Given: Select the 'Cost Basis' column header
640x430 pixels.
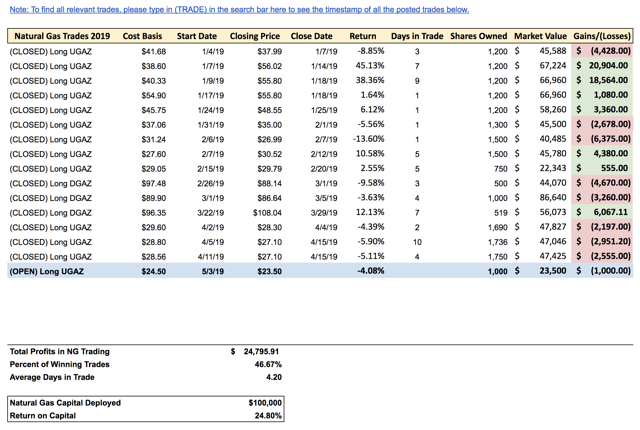Looking at the screenshot, I should click(142, 36).
